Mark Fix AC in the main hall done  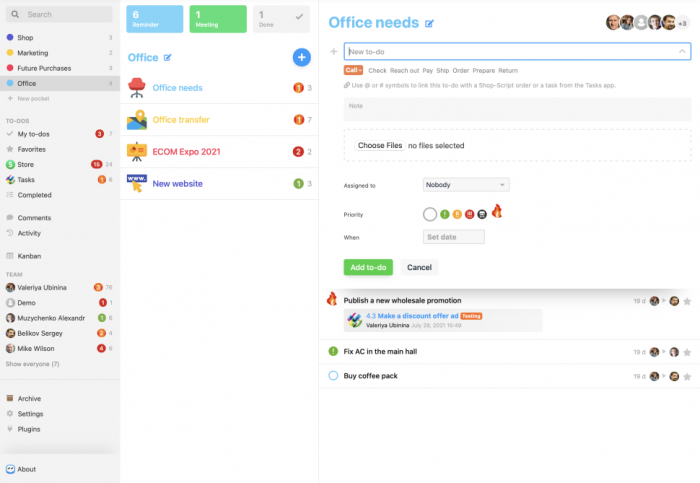pyautogui.click(x=333, y=352)
